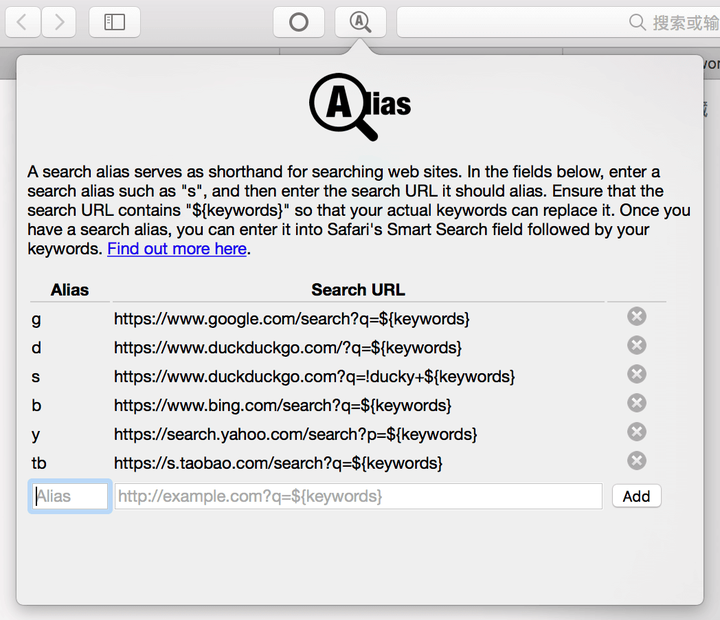Click the Add button
Screen dimensions: 720x620
pyautogui.click(x=636, y=496)
